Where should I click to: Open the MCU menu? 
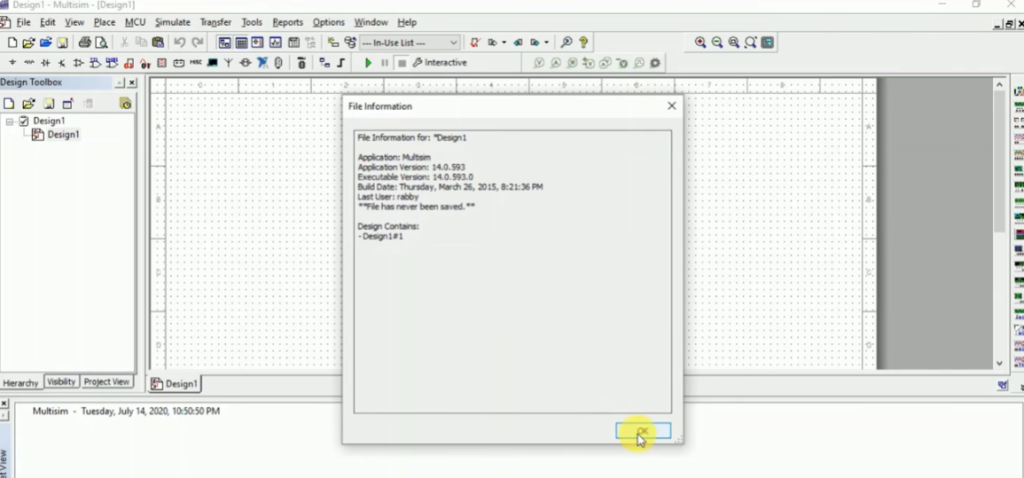coord(135,22)
